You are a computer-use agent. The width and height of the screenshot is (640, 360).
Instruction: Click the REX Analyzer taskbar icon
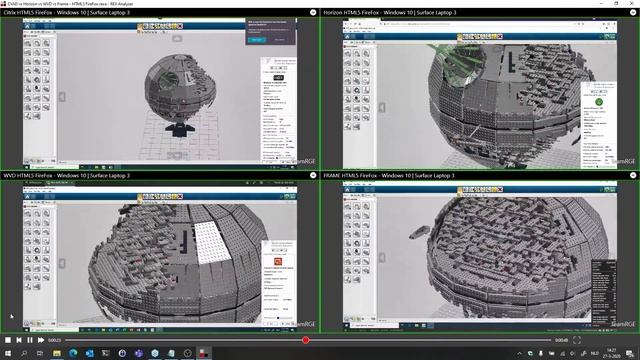(x=204, y=353)
